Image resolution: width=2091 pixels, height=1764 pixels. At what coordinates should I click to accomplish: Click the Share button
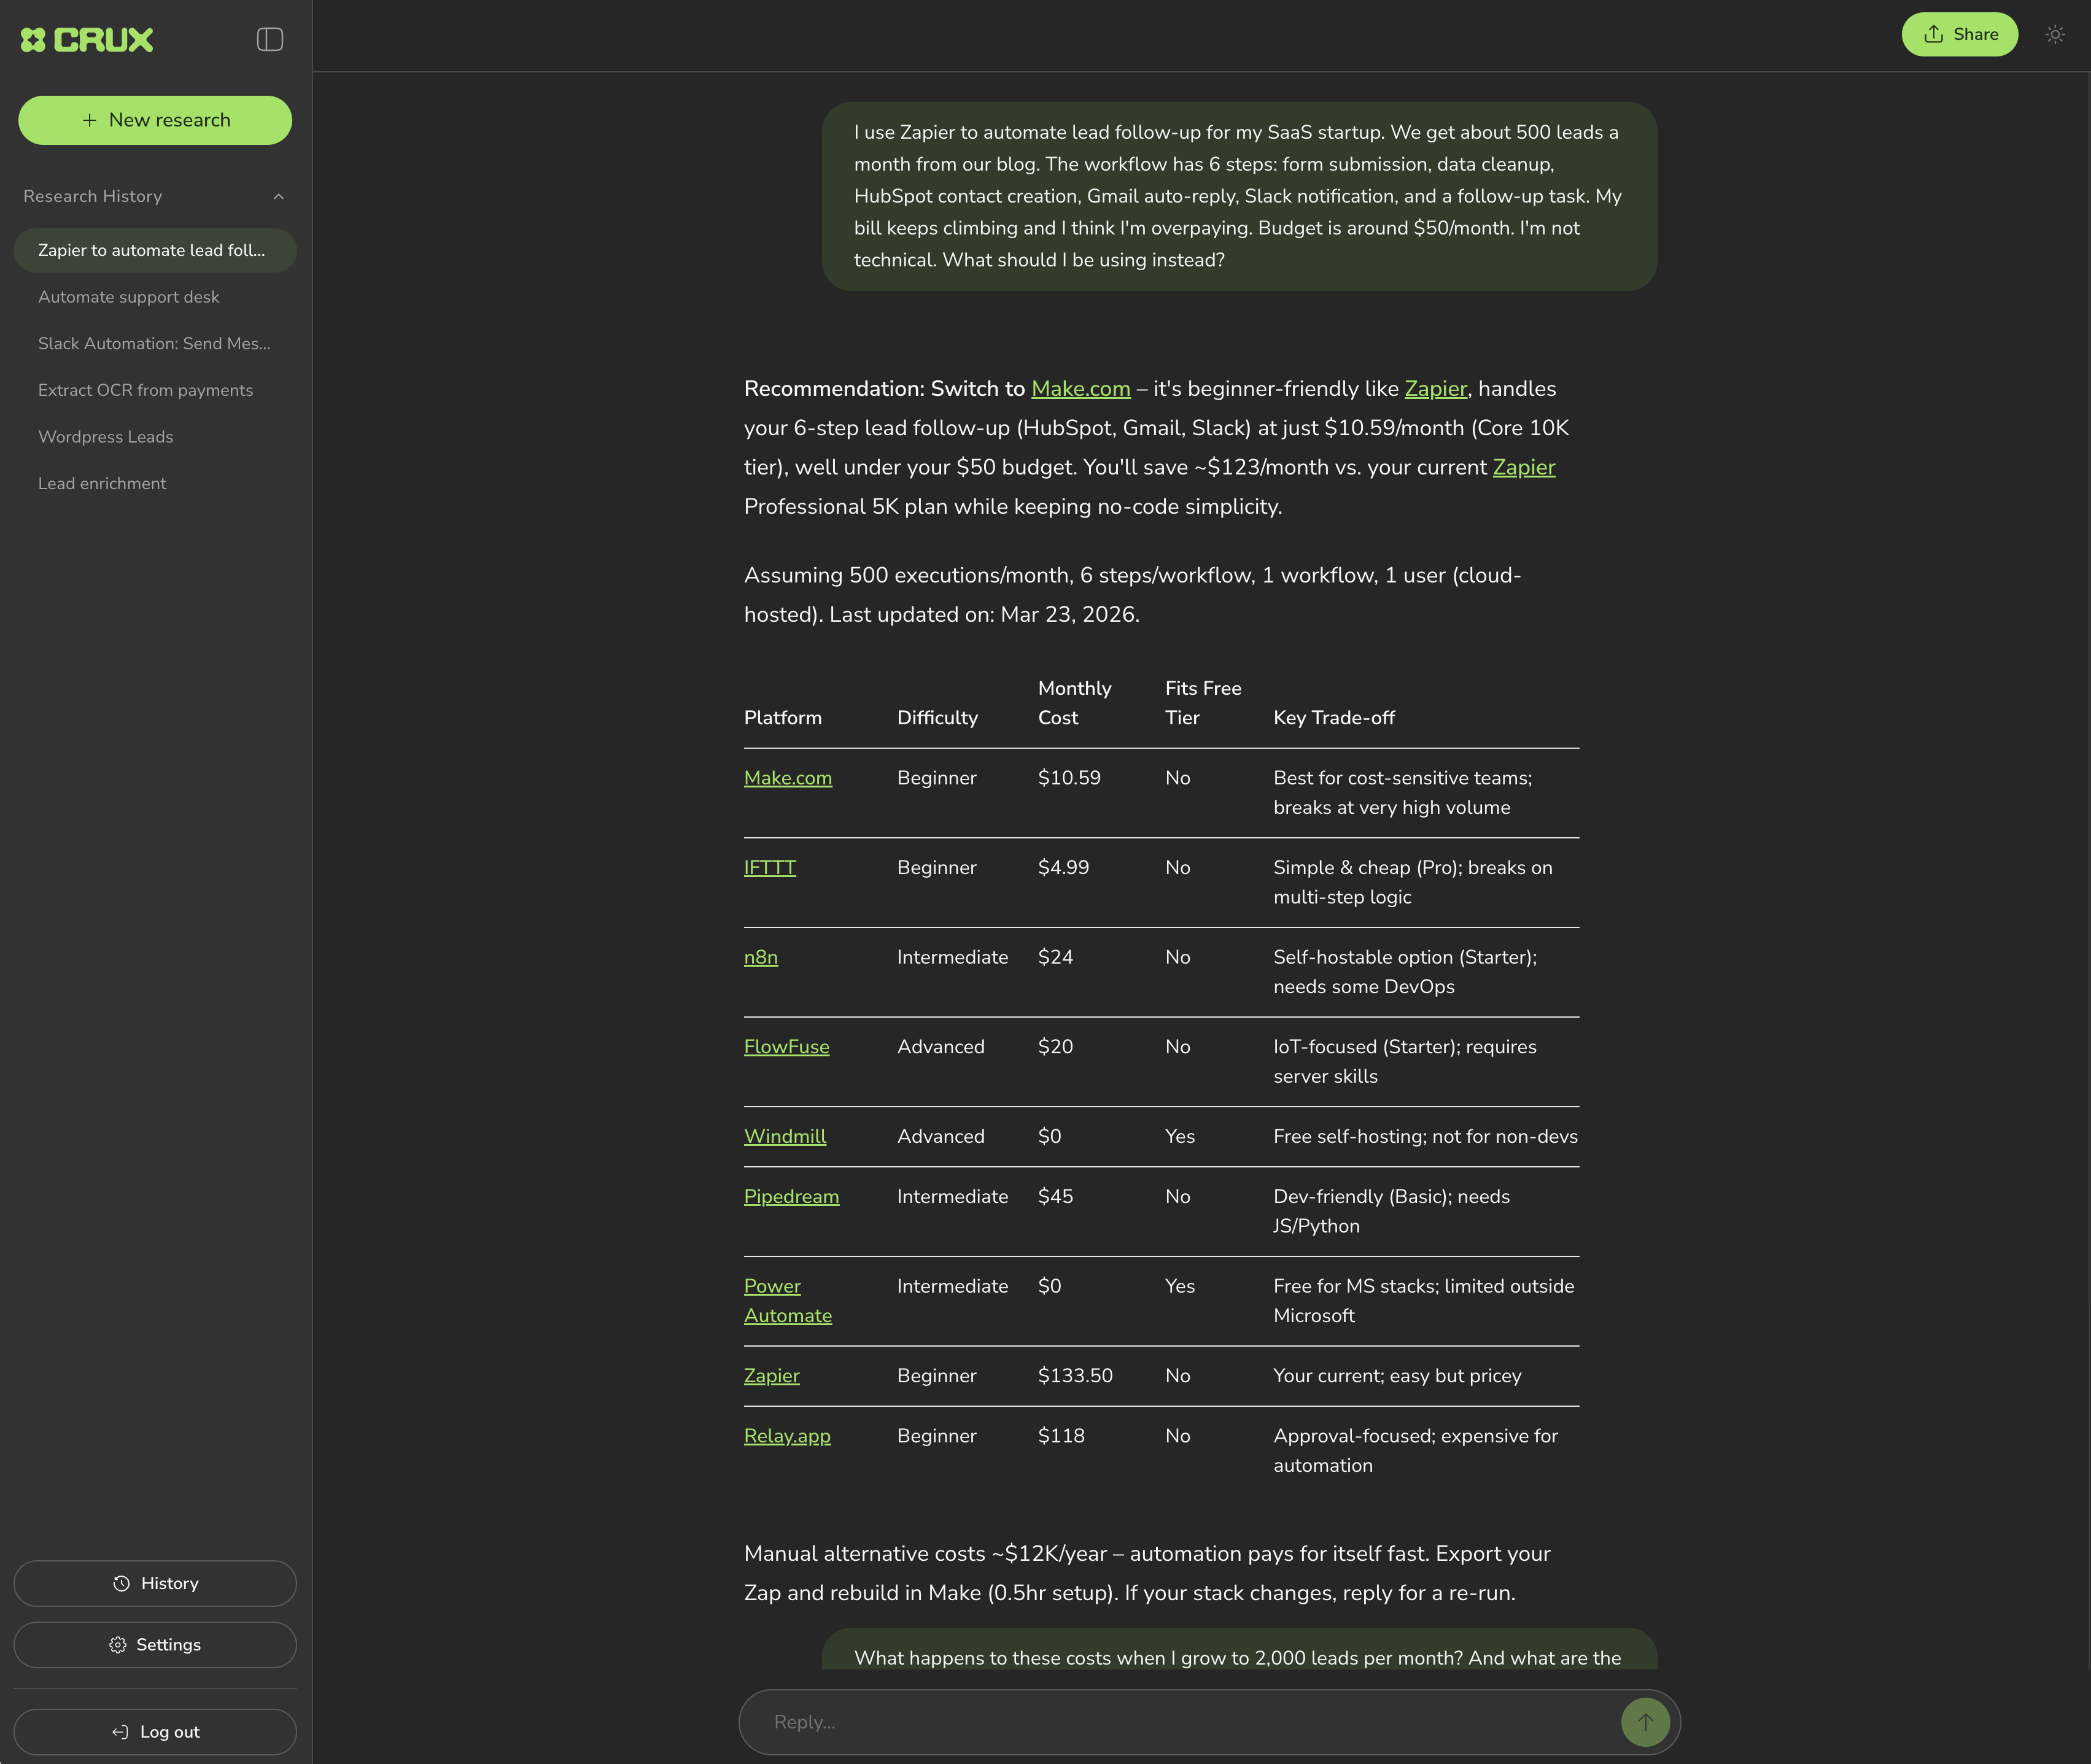click(x=1959, y=34)
